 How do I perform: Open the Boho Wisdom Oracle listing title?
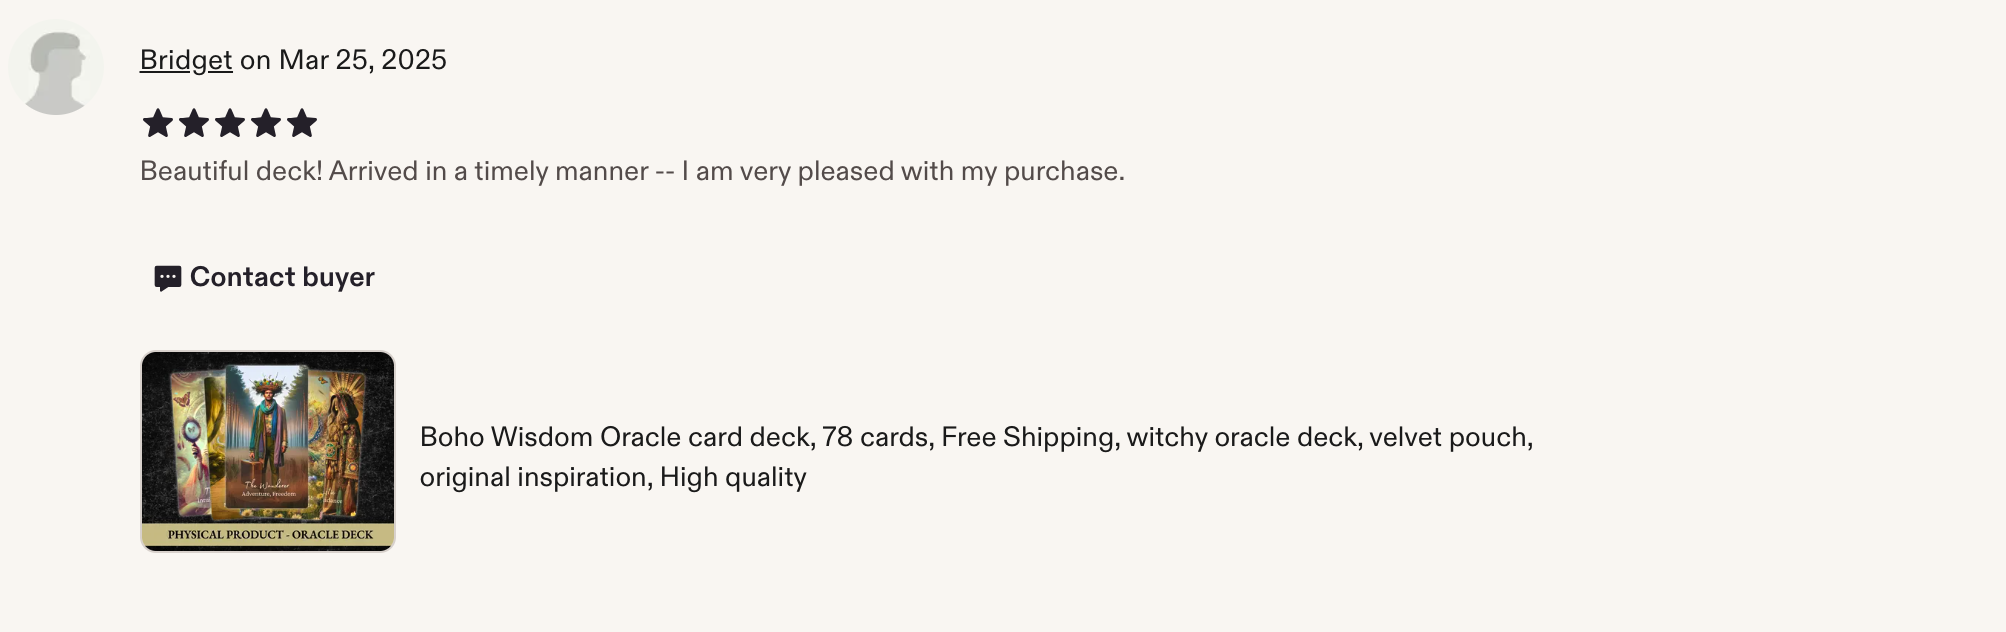click(x=976, y=457)
